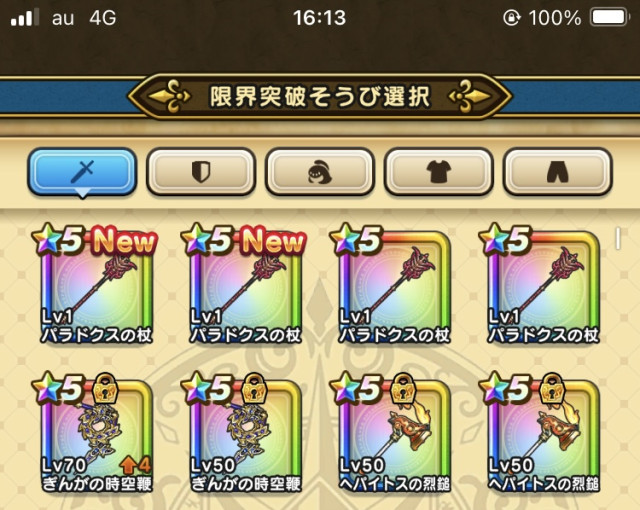Switch to the shirt armor tab
The height and width of the screenshot is (510, 640).
point(439,171)
